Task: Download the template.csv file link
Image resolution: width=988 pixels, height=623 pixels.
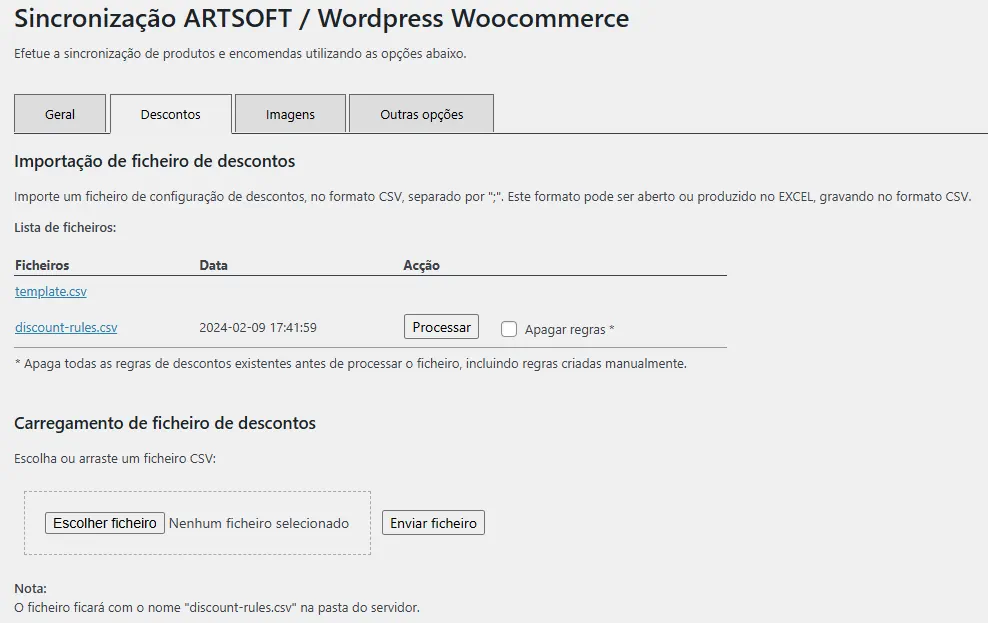Action: 51,292
